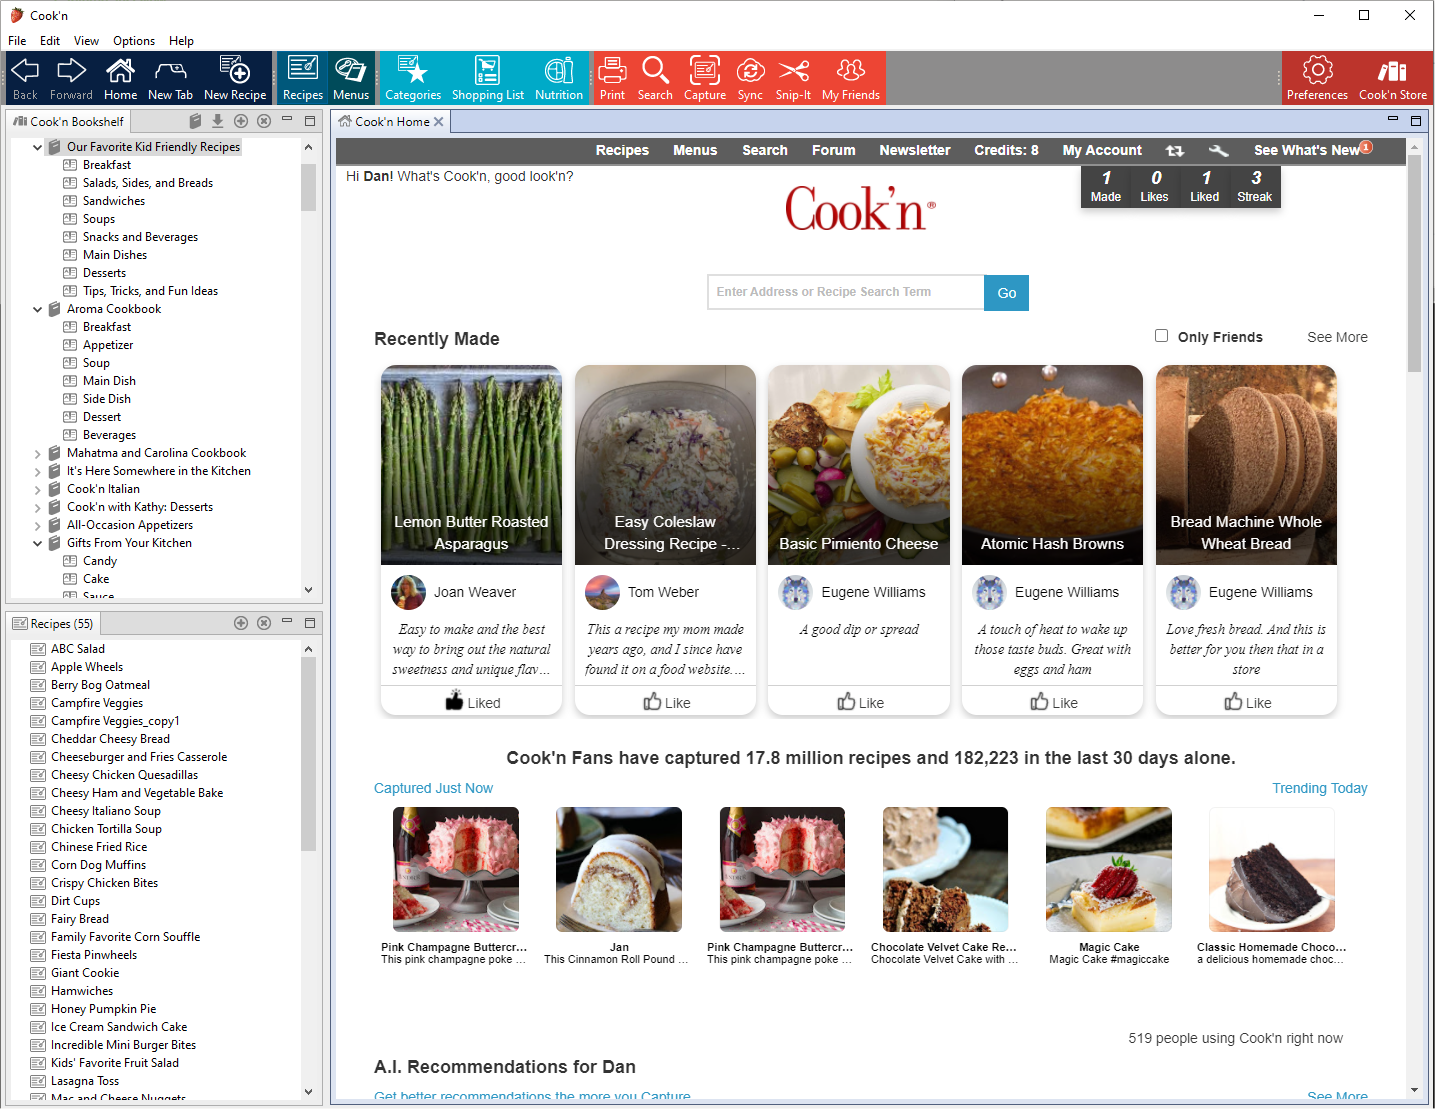Select the Streak counter showing 3
This screenshot has height=1109, width=1435.
point(1254,186)
